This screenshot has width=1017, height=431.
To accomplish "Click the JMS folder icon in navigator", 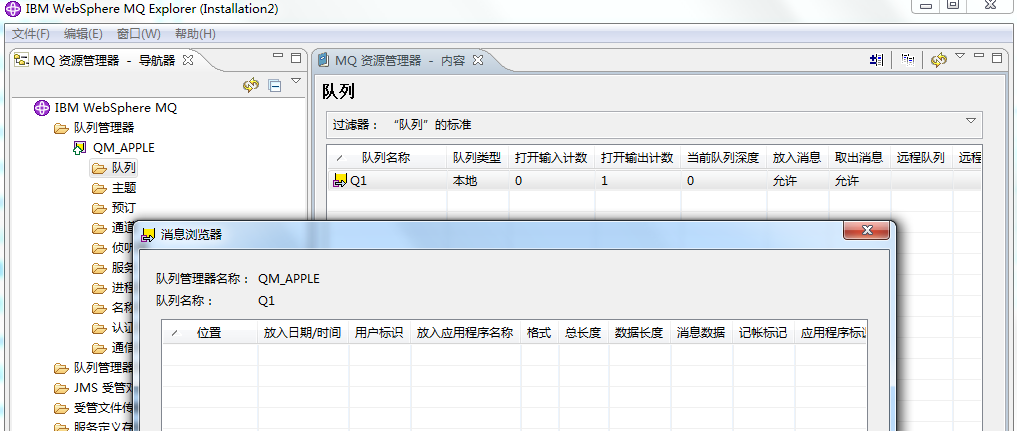I will pos(61,389).
